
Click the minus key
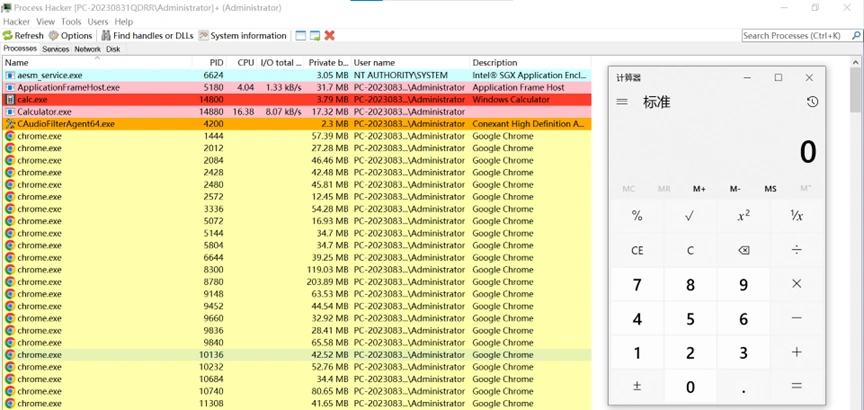click(796, 319)
